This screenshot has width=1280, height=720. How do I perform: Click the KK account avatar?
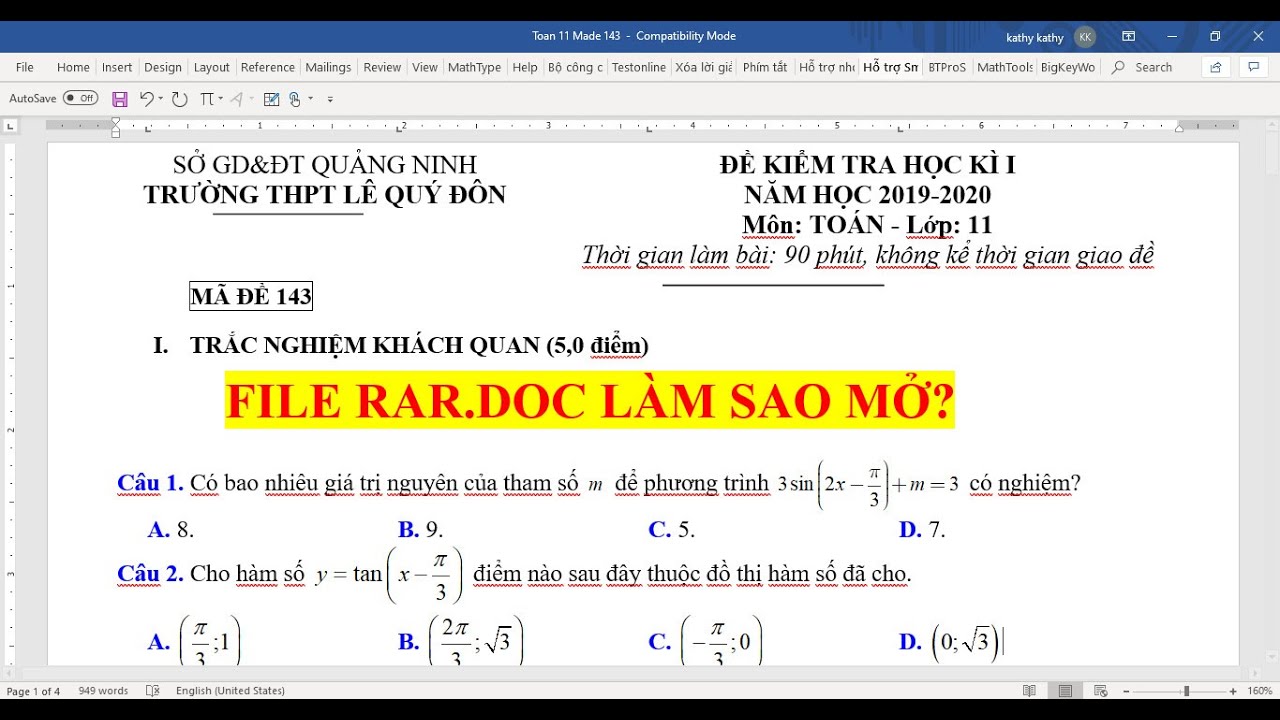point(1085,37)
